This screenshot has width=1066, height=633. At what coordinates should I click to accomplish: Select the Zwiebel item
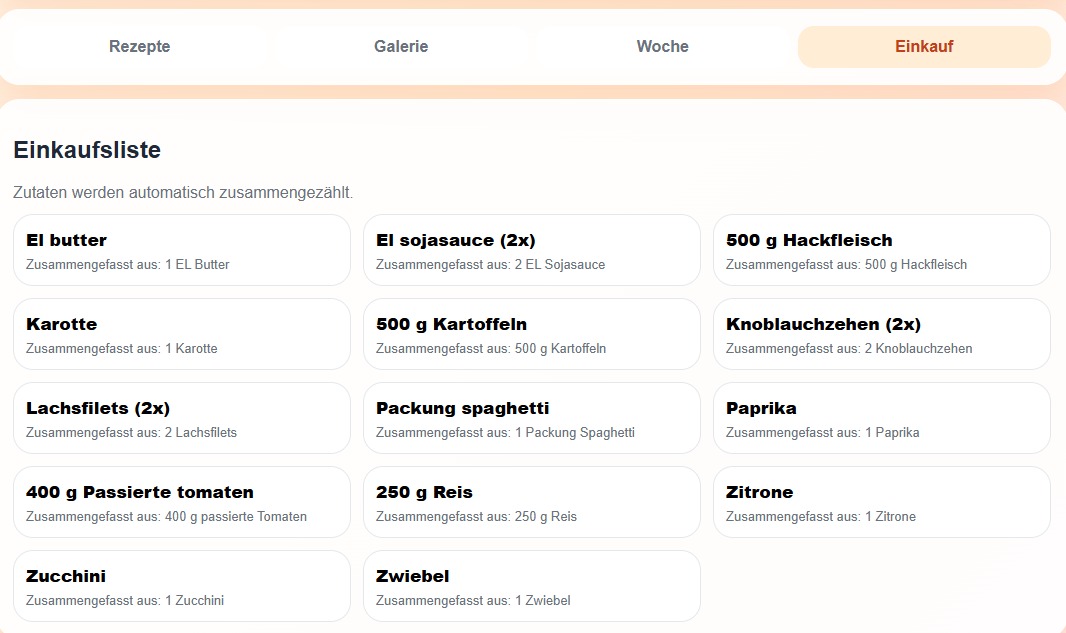tap(531, 587)
